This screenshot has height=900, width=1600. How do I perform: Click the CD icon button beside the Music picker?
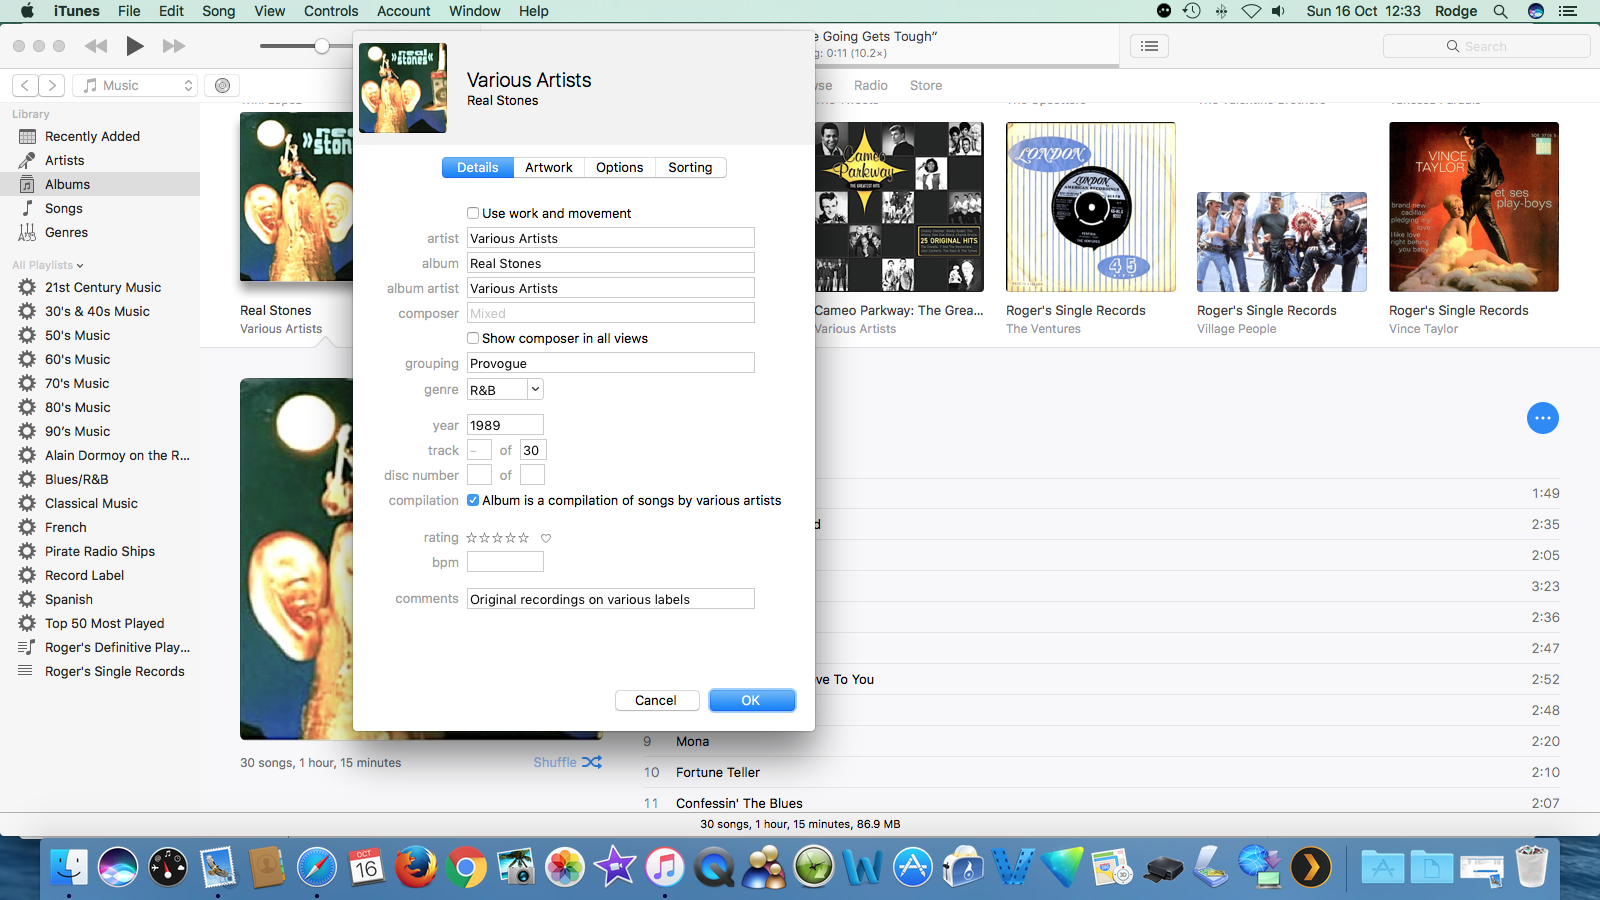coord(222,86)
